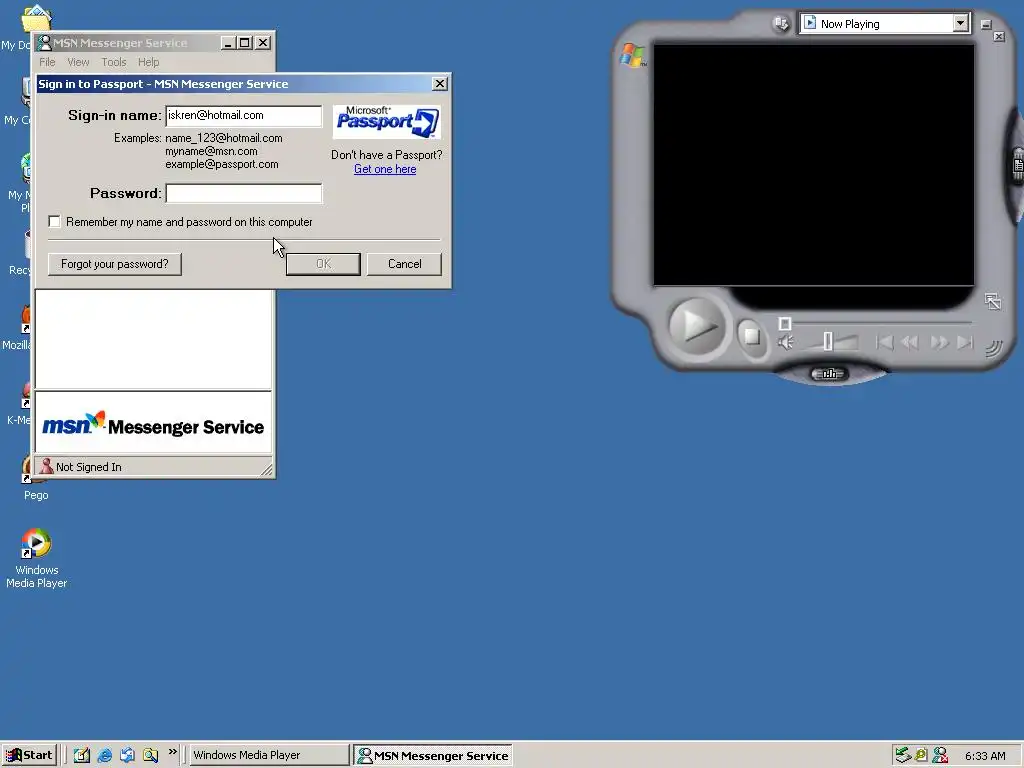Minimize the Windows Media Player skin
Image resolution: width=1024 pixels, height=768 pixels.
coord(986,25)
